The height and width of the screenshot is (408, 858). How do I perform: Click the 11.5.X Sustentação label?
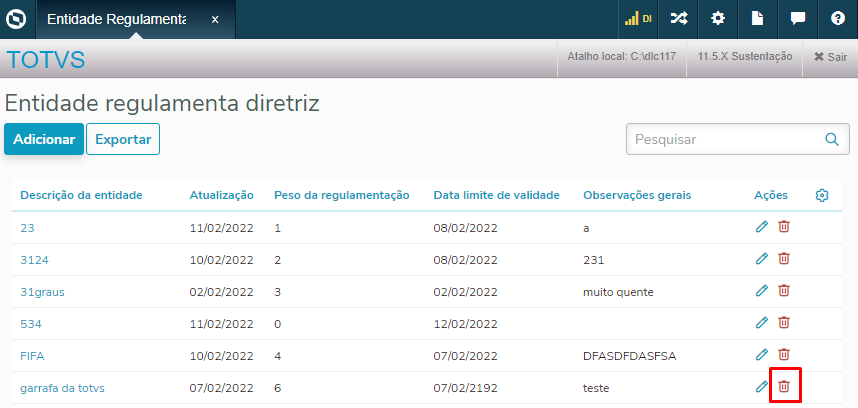[x=745, y=56]
